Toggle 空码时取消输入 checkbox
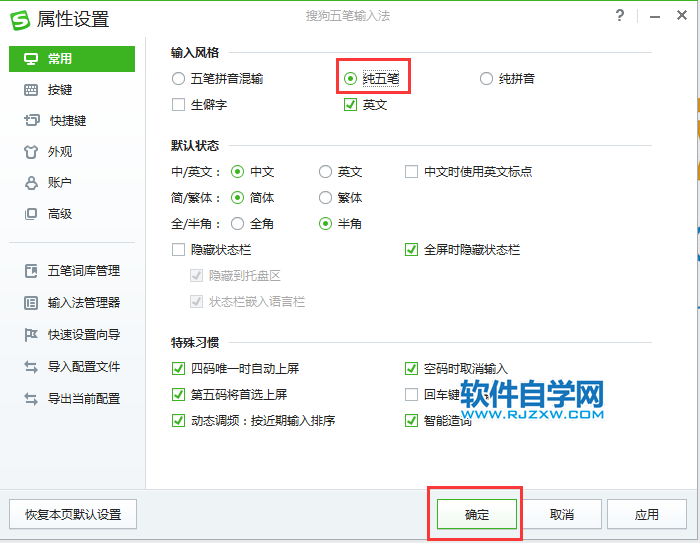The image size is (700, 543). pyautogui.click(x=411, y=369)
